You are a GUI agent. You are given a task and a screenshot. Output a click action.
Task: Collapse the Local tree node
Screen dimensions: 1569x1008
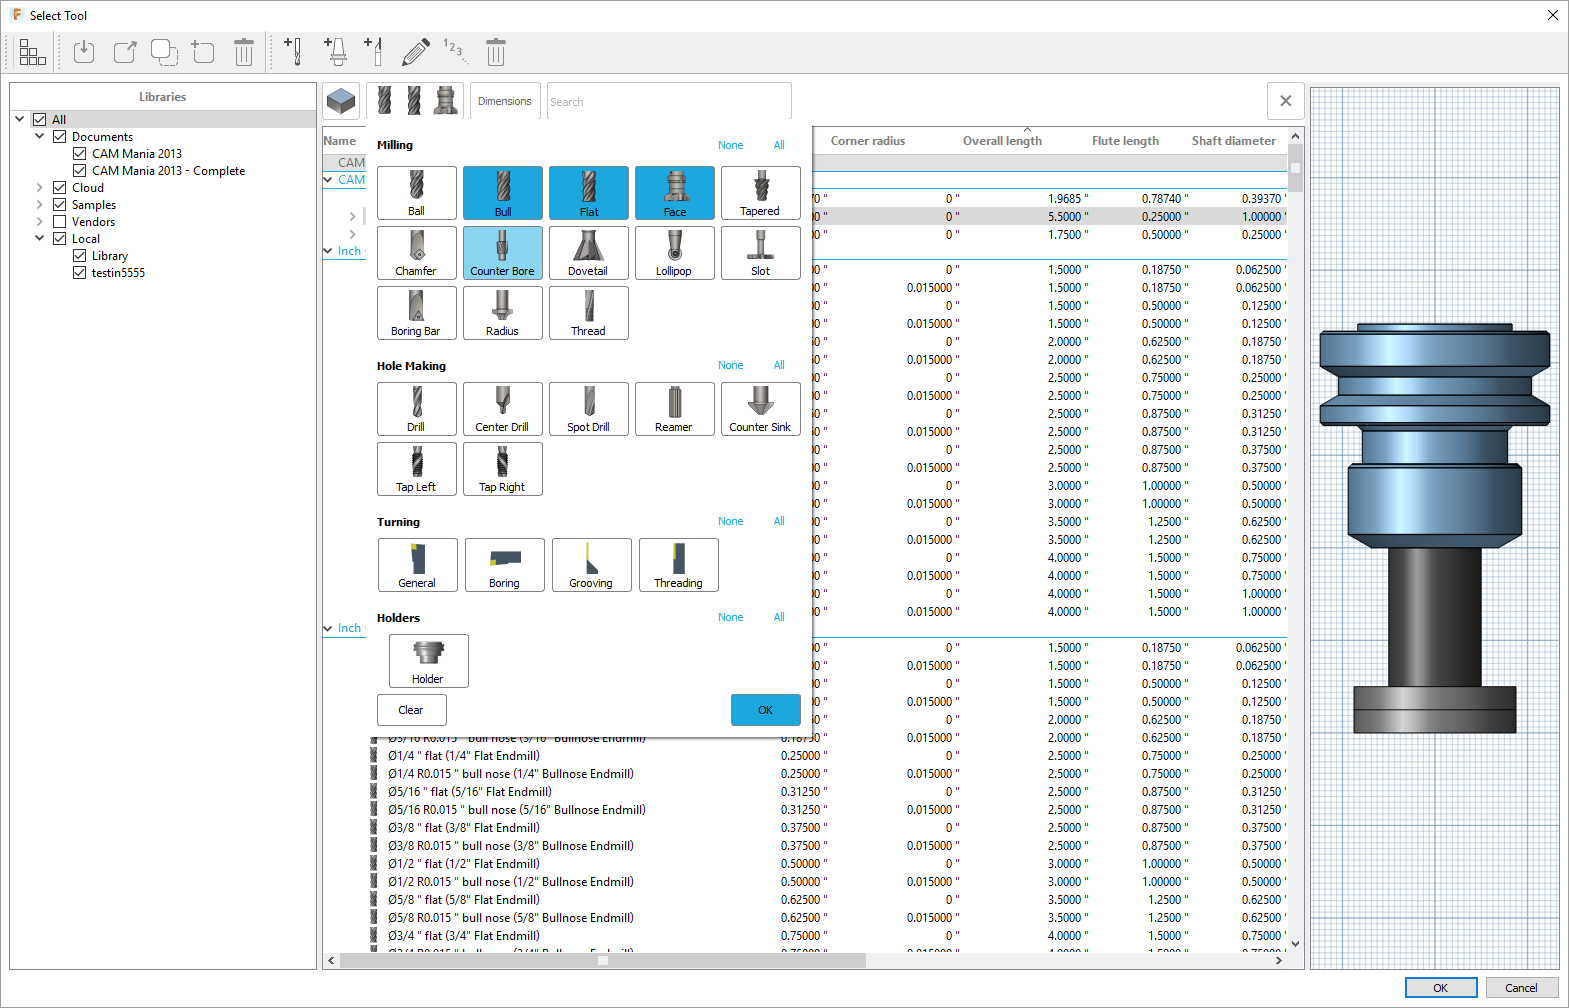pyautogui.click(x=39, y=238)
